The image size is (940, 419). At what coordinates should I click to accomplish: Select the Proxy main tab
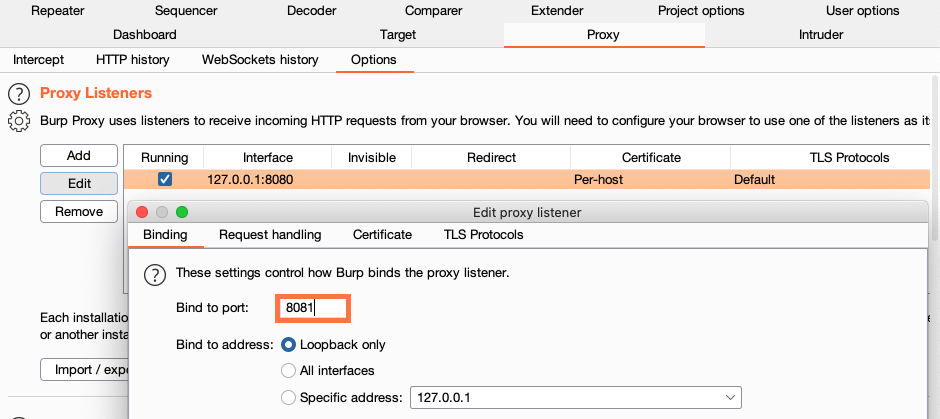point(603,35)
